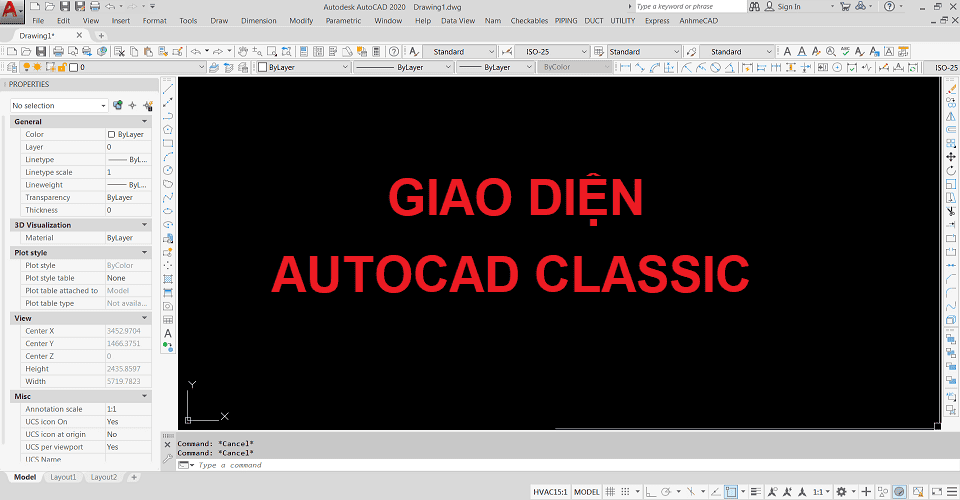The height and width of the screenshot is (500, 960).
Task: Open the Autodesk App Store cart icon
Action: click(846, 7)
